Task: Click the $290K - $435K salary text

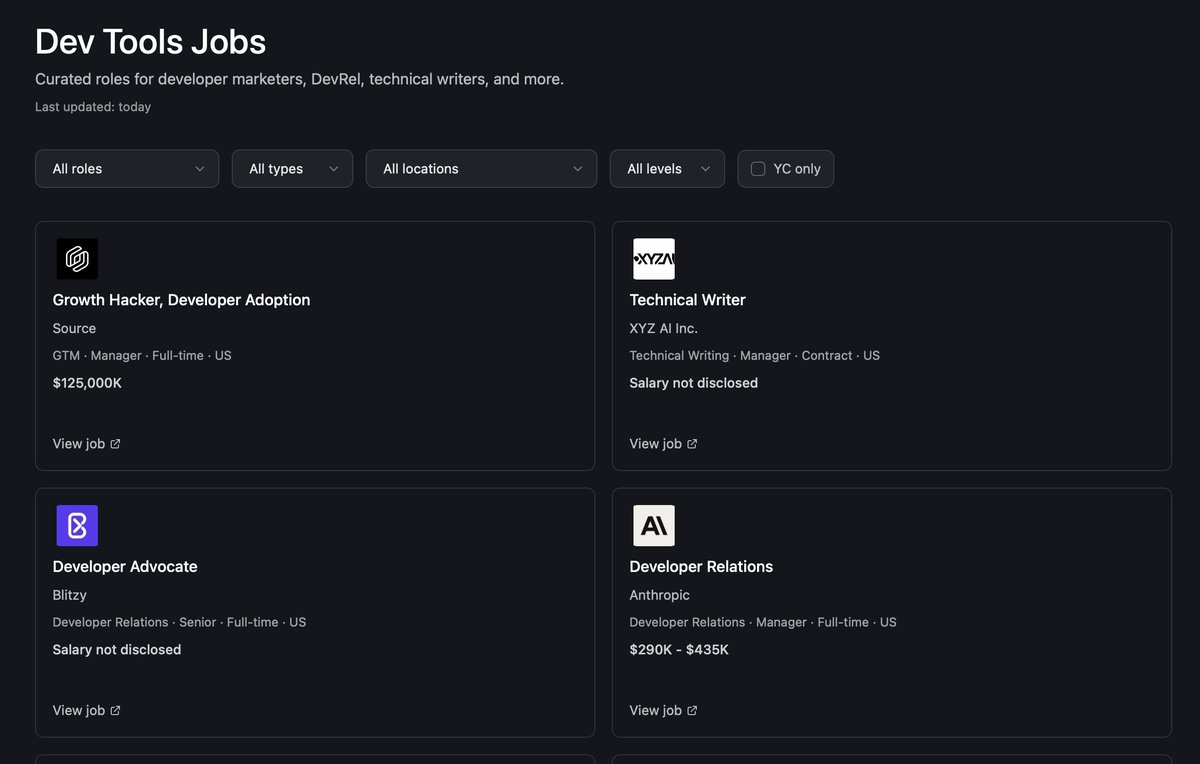Action: pyautogui.click(x=679, y=650)
